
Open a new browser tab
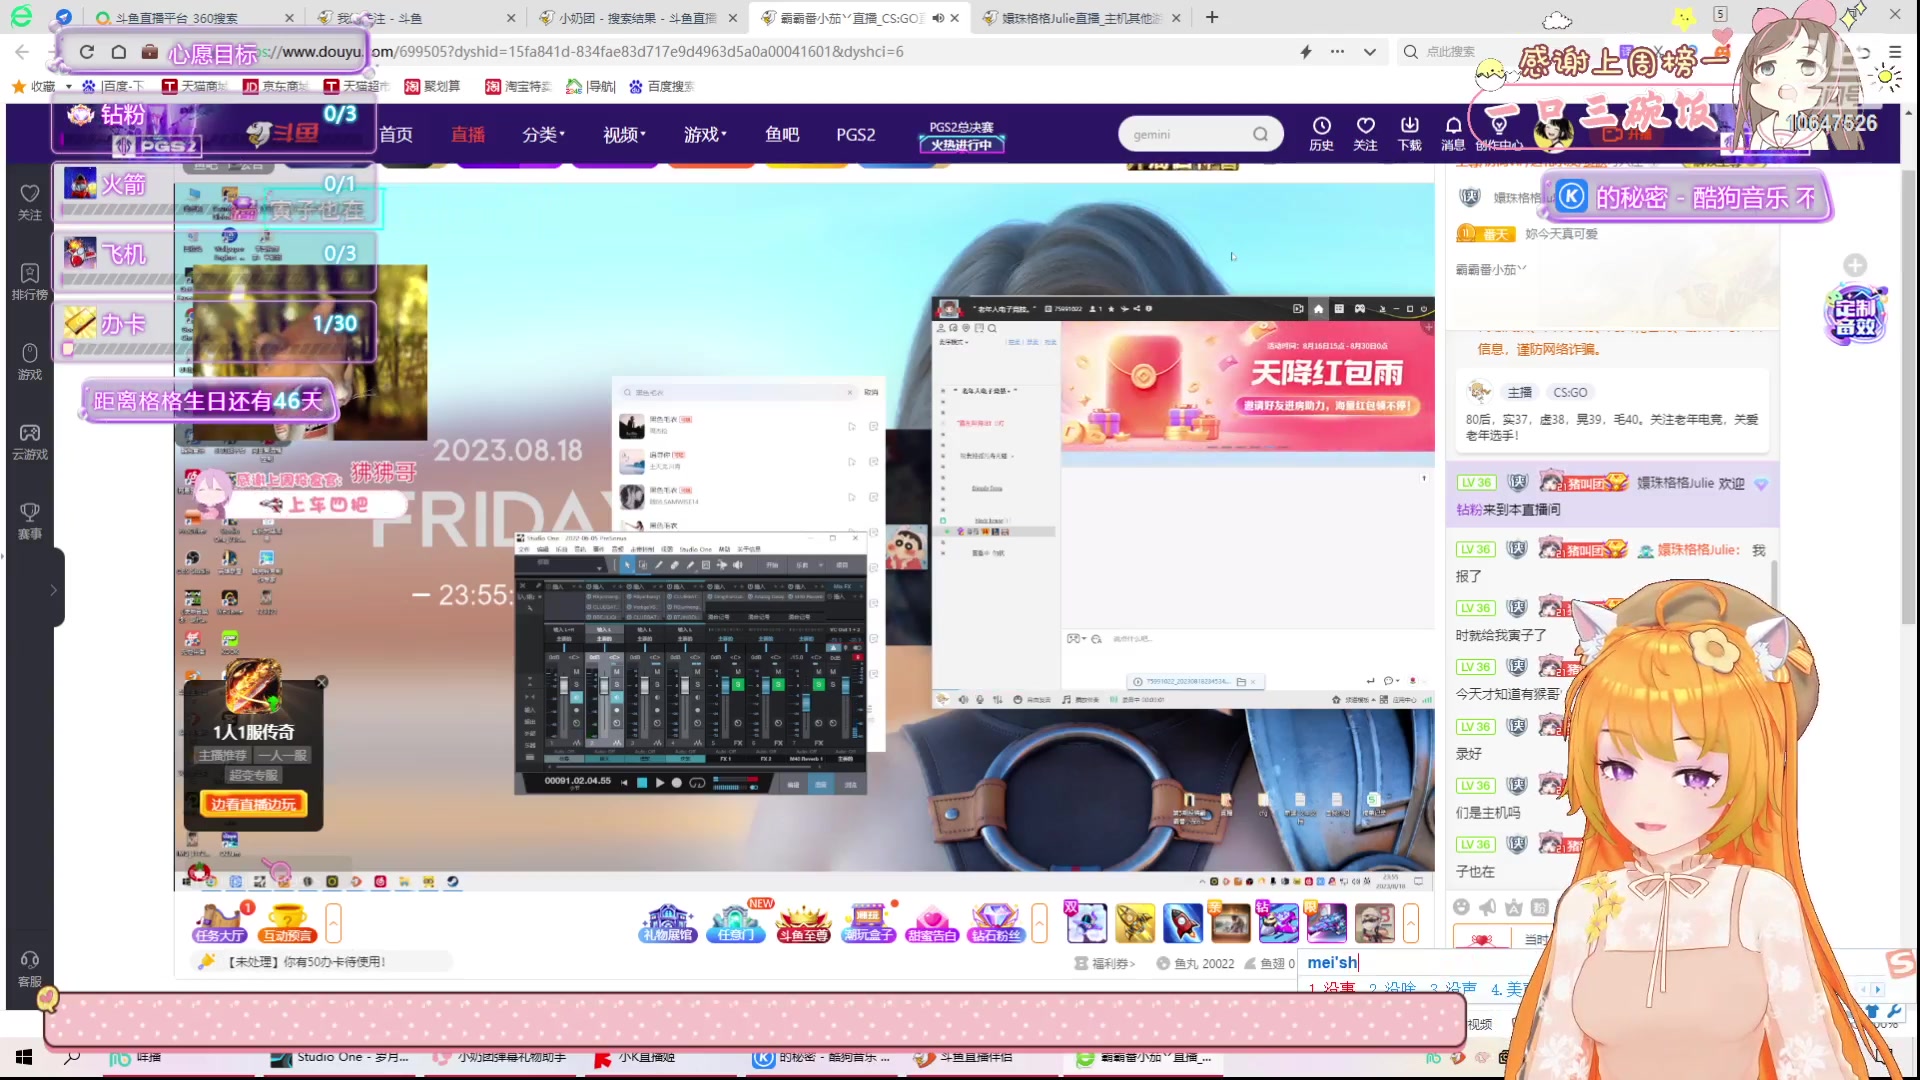tap(1212, 17)
